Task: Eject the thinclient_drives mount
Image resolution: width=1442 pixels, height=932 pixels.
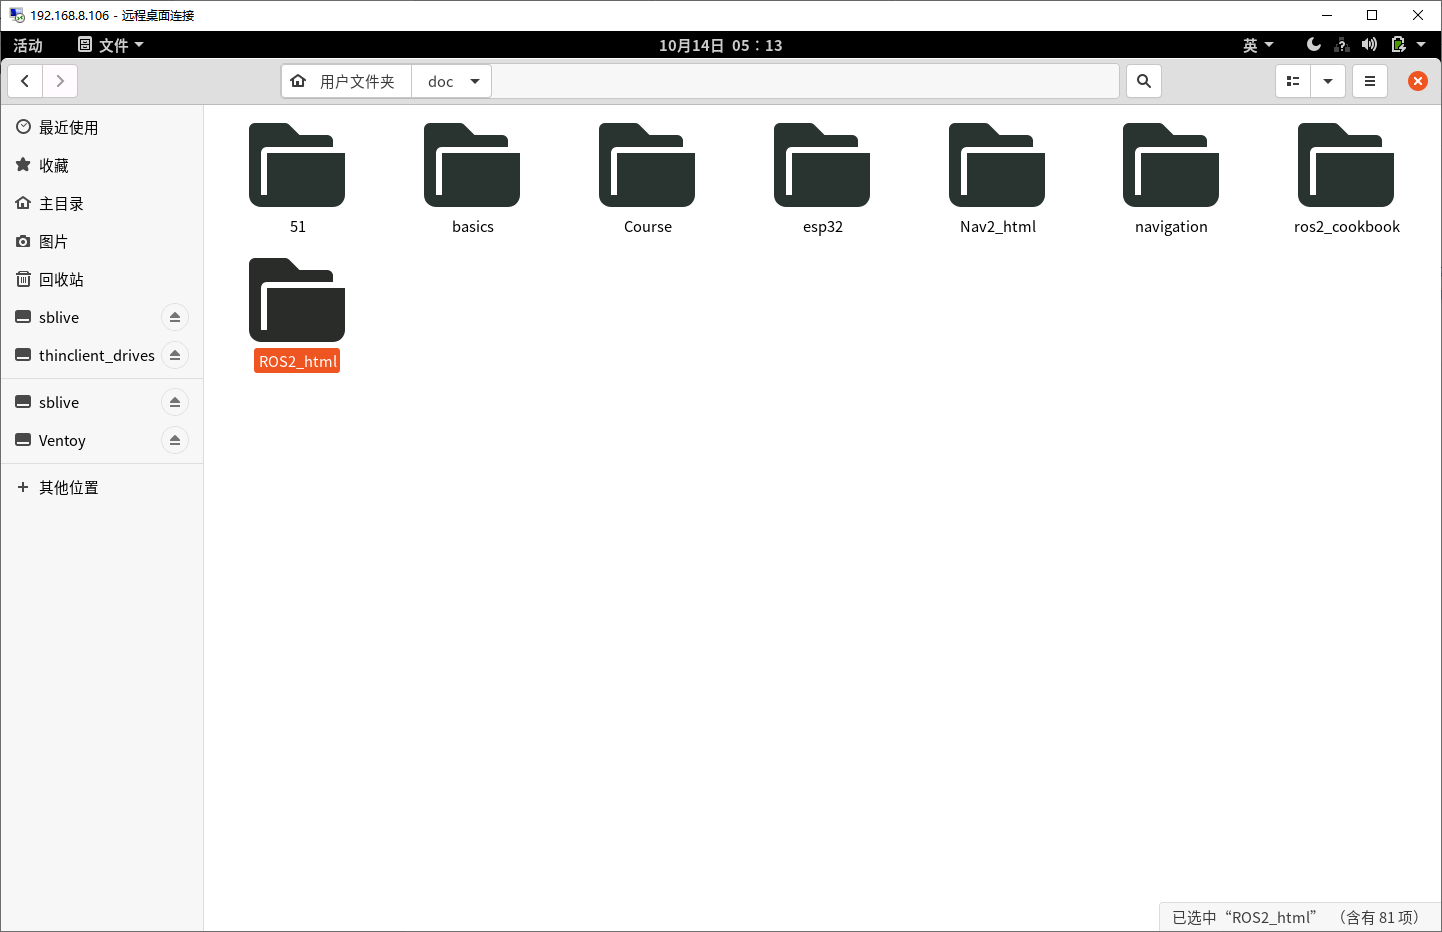Action: coord(175,355)
